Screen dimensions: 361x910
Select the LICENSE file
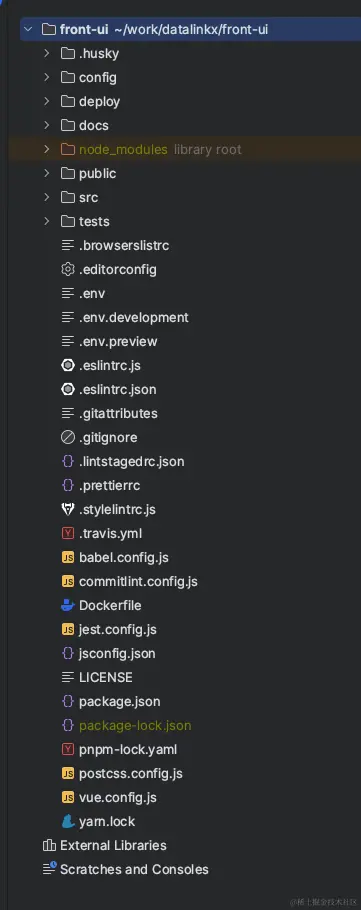(106, 677)
